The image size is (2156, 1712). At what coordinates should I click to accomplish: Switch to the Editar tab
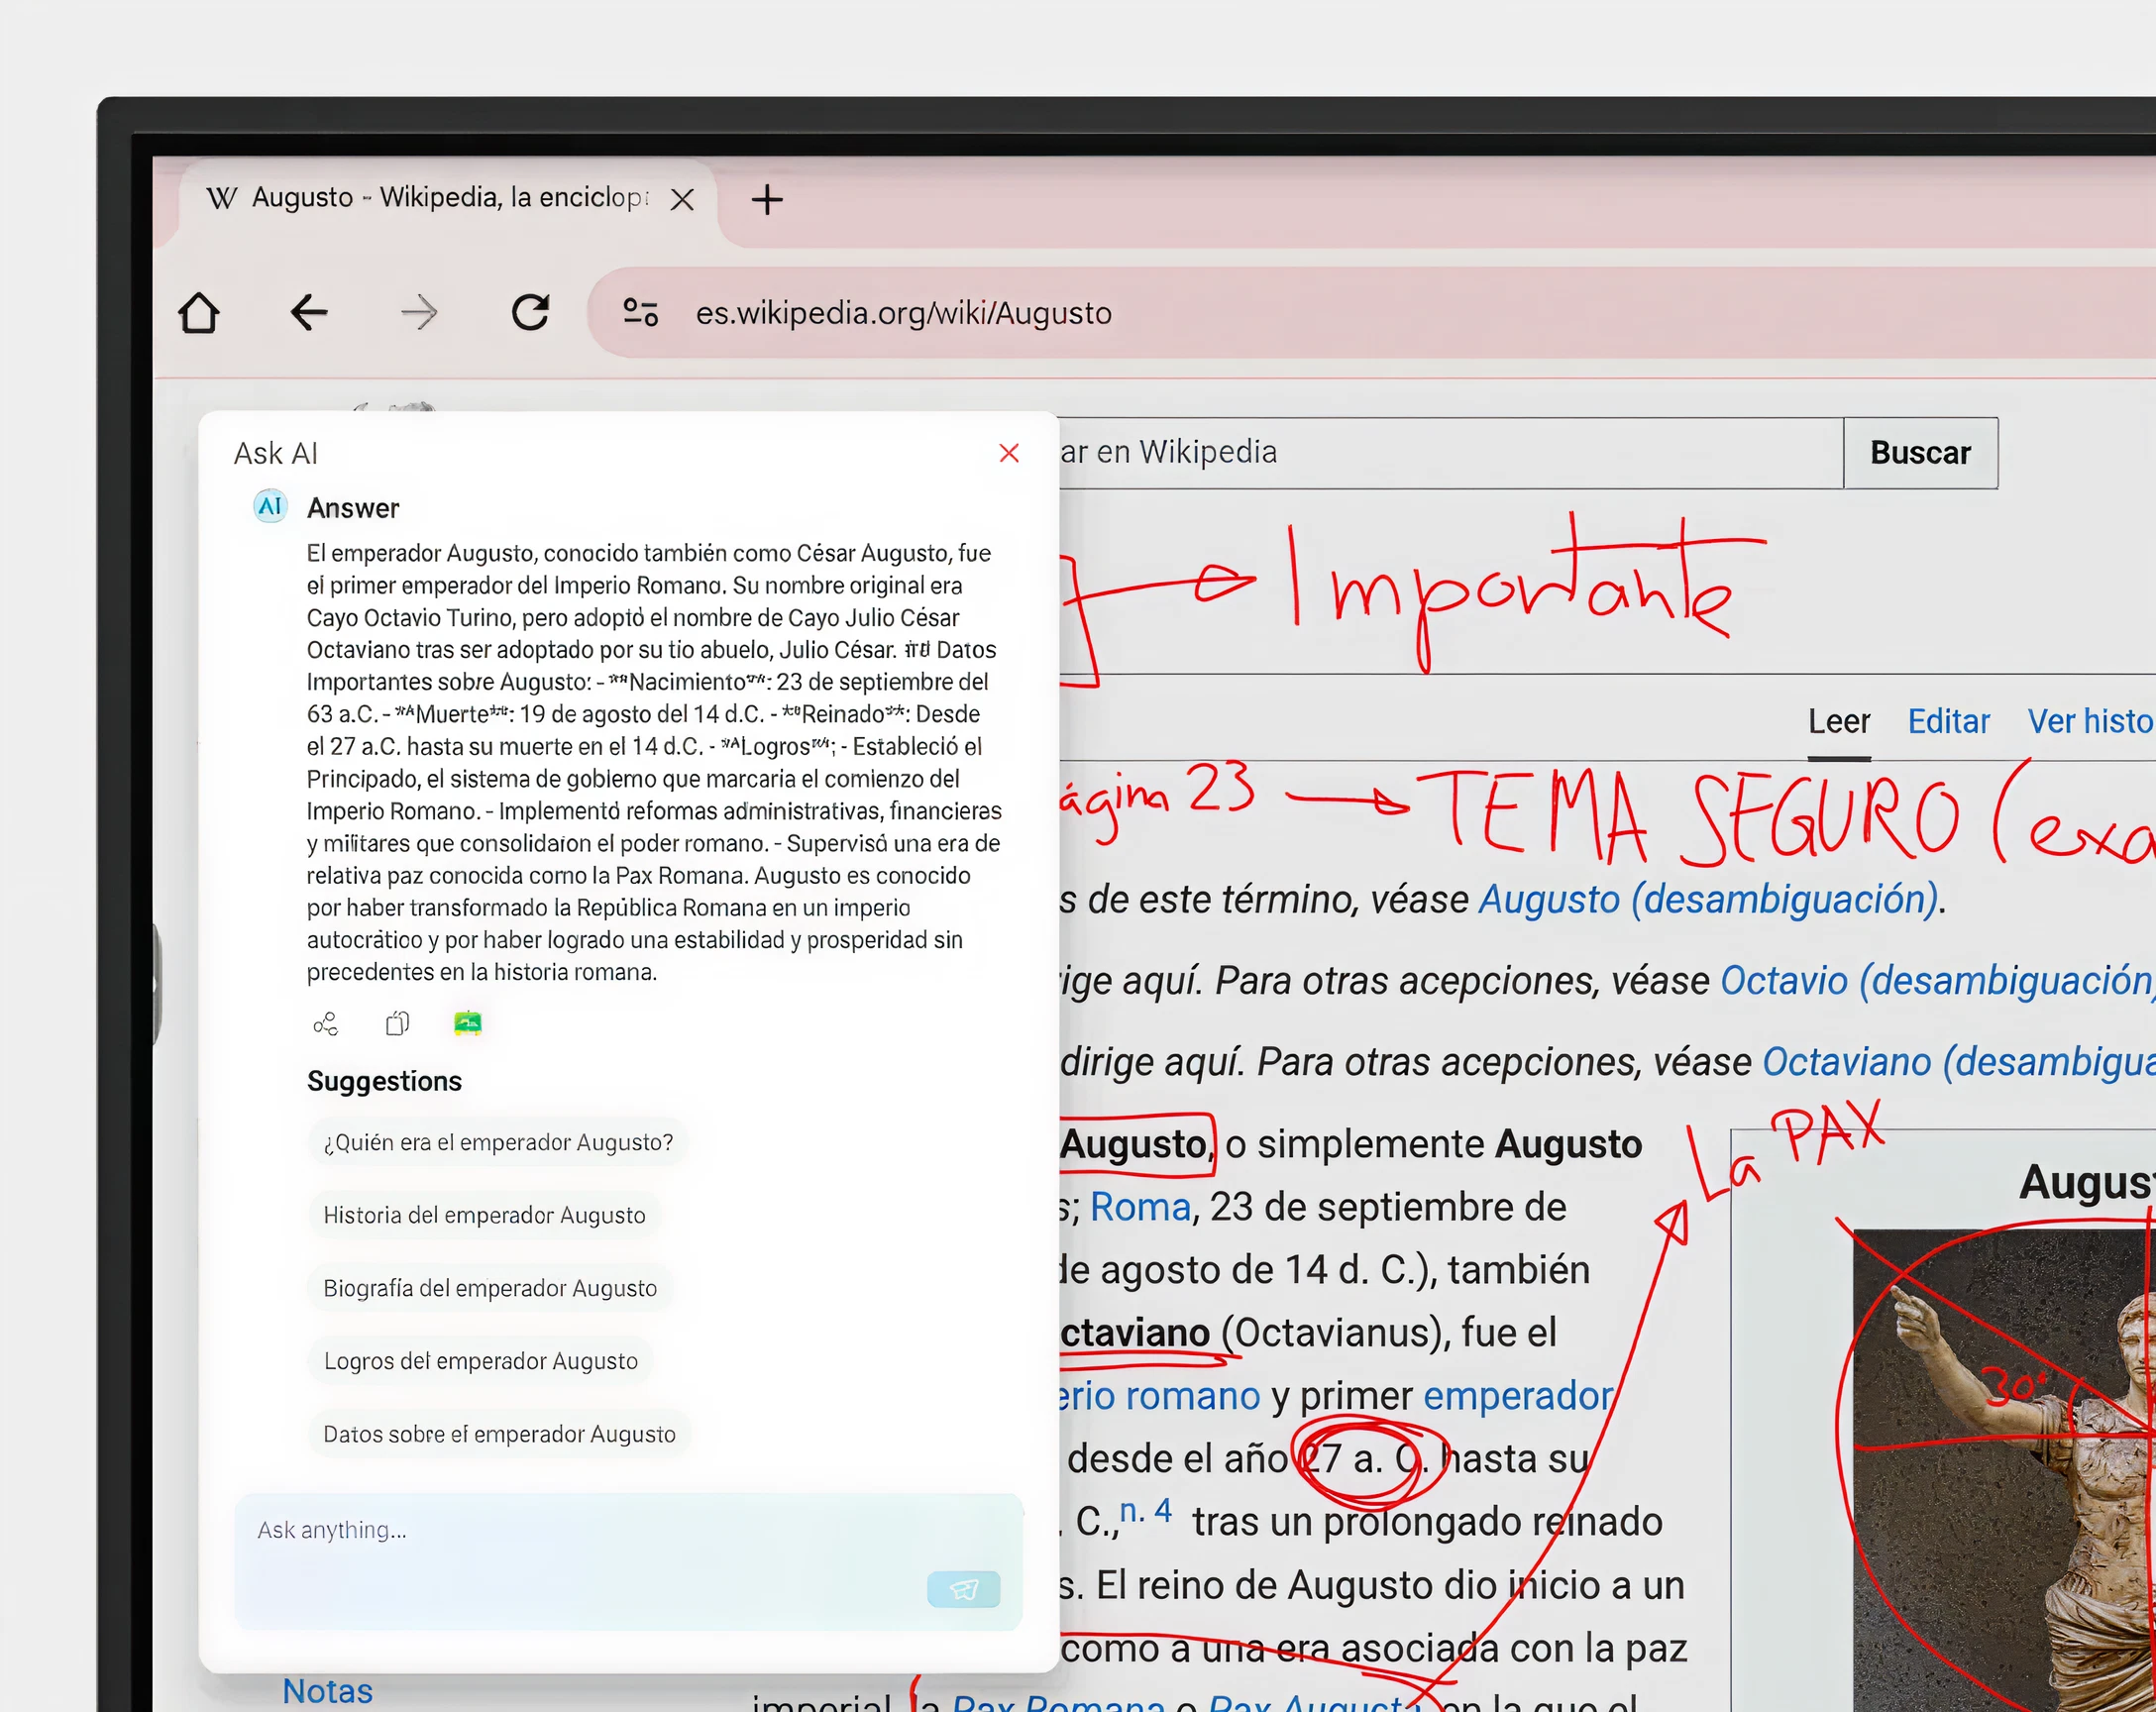[x=1948, y=721]
